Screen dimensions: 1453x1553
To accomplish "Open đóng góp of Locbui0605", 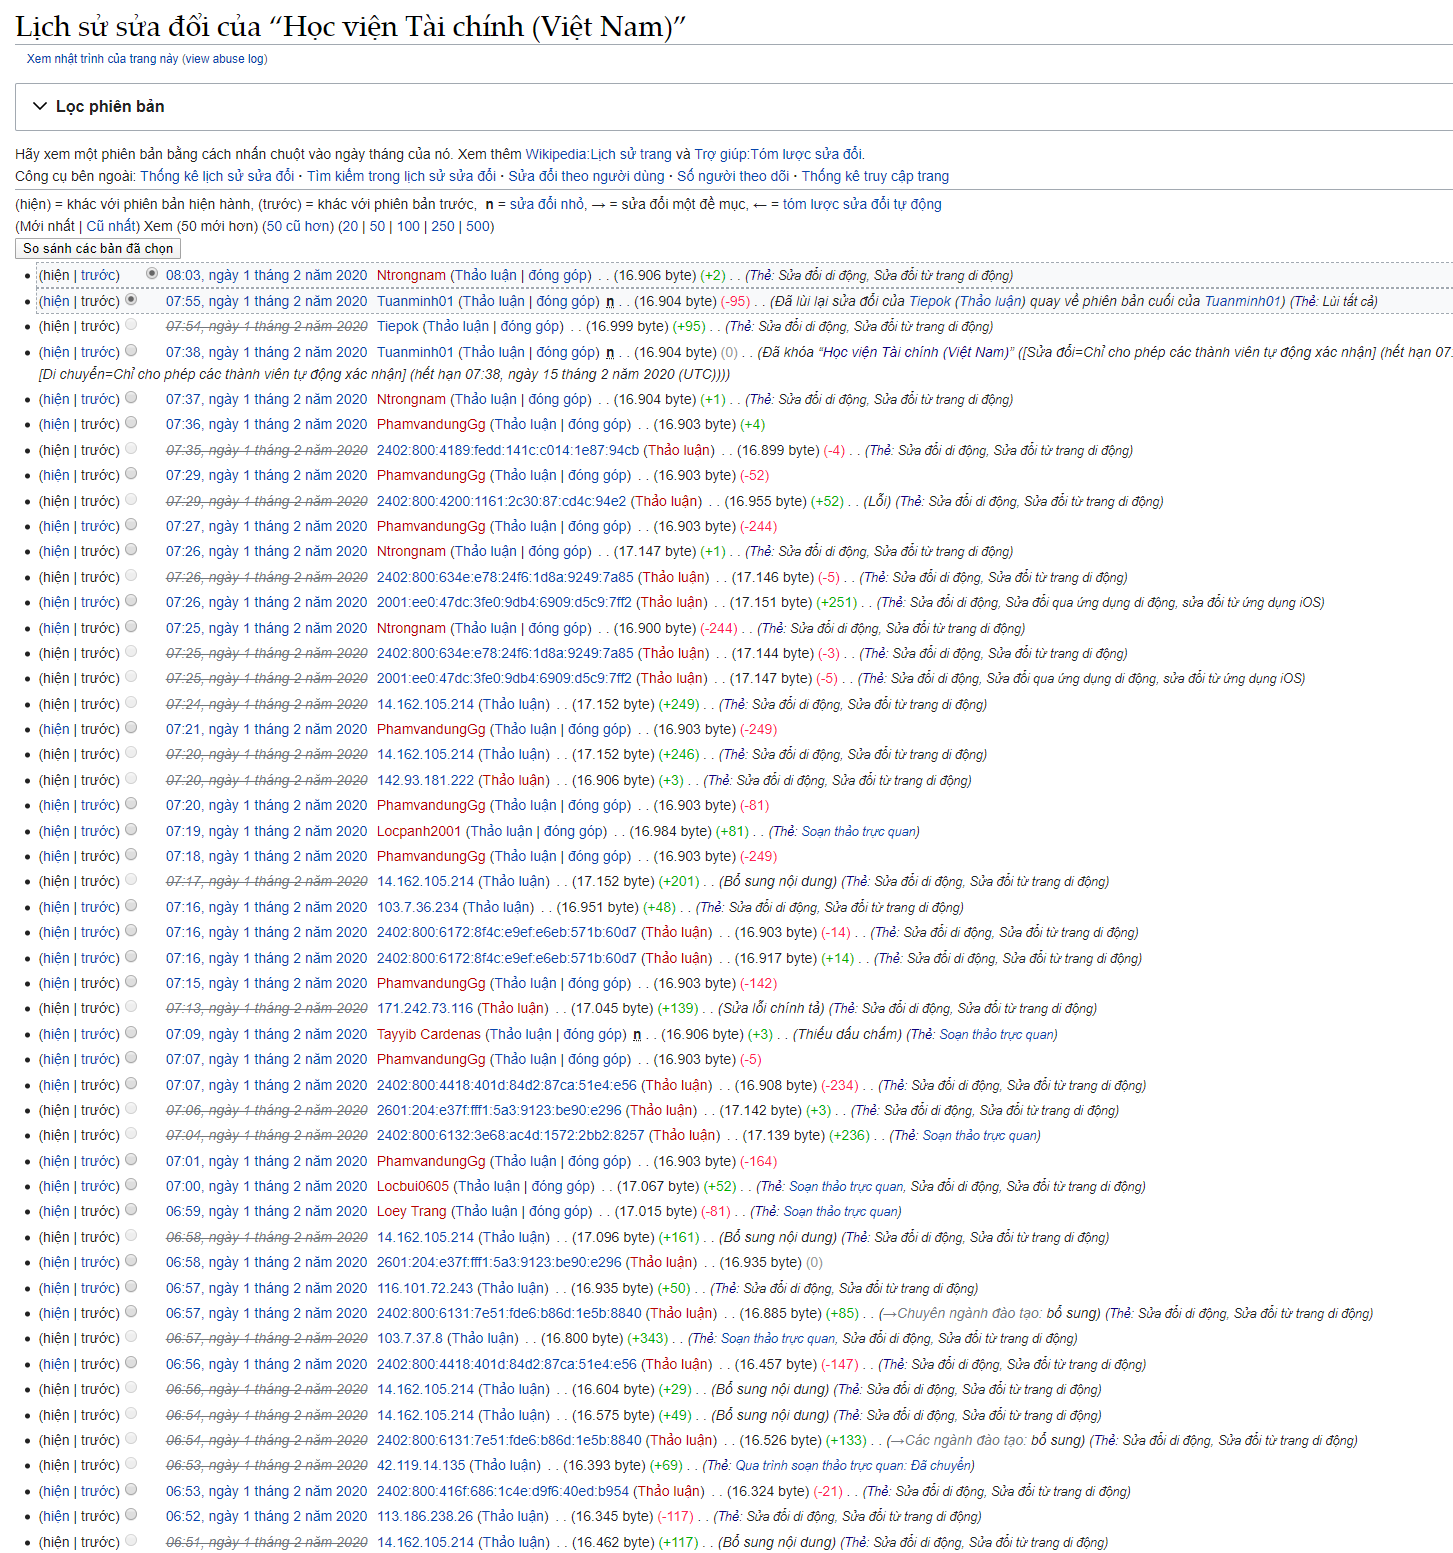I will [x=562, y=1186].
